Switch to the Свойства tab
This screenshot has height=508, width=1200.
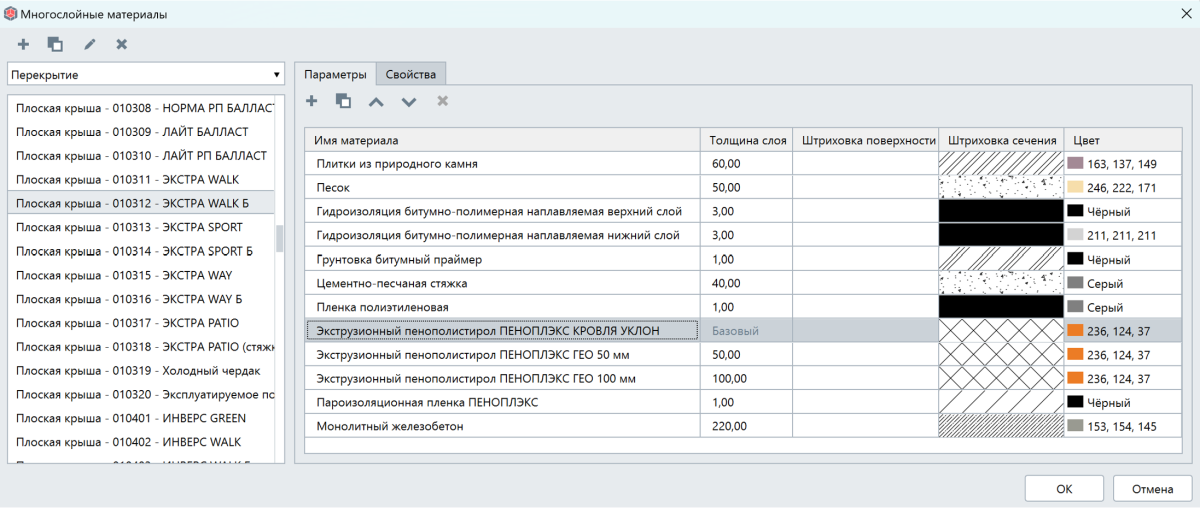point(411,74)
